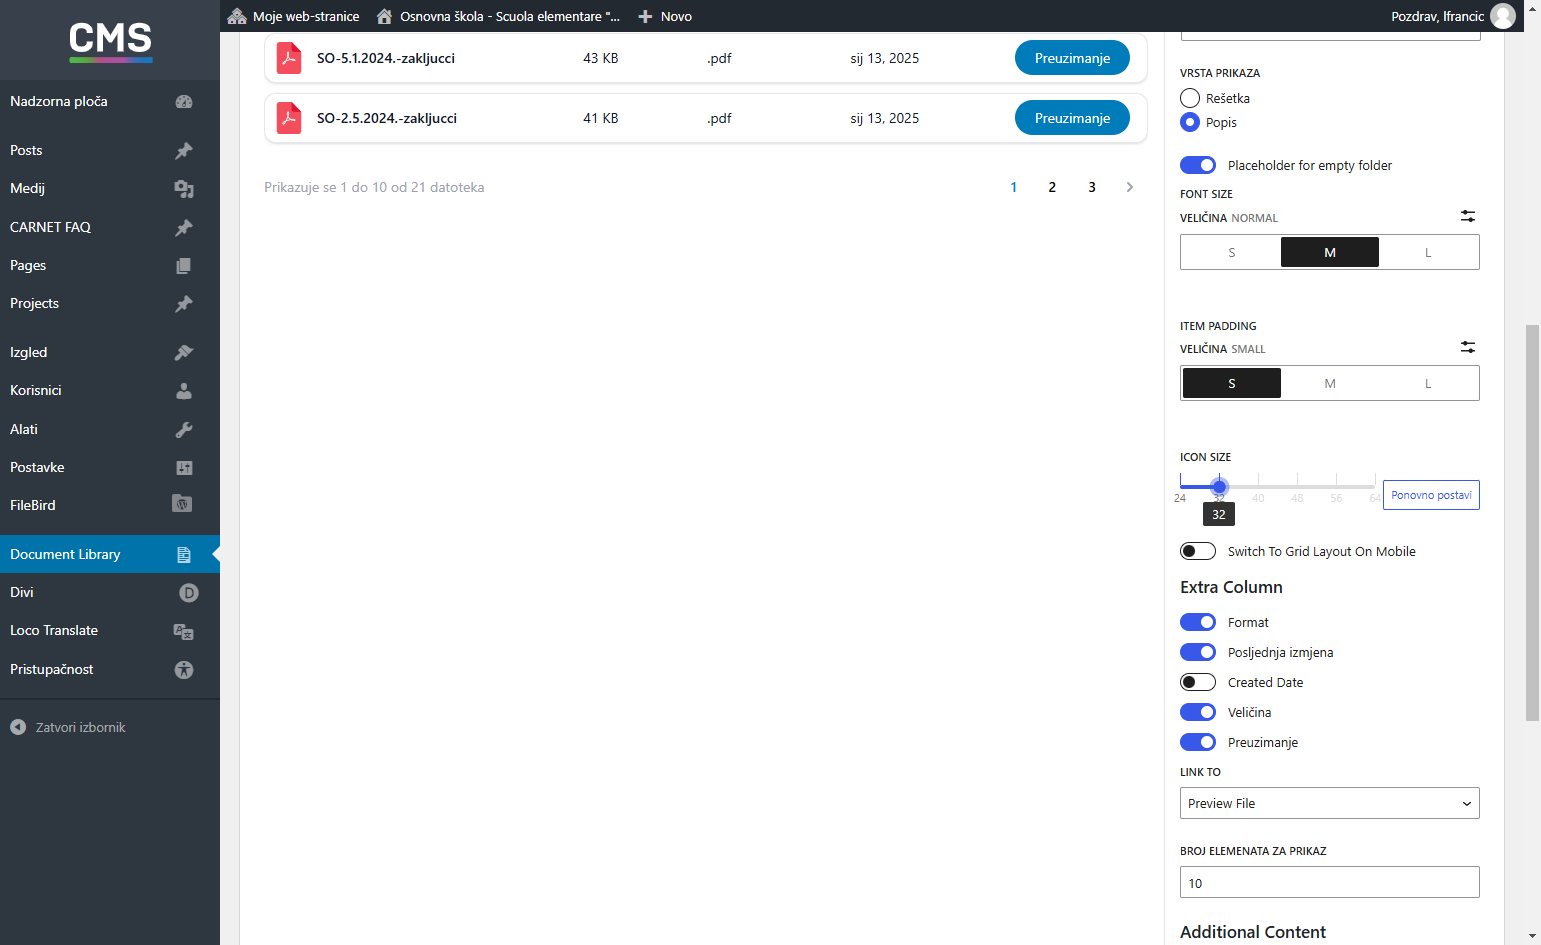The width and height of the screenshot is (1541, 945).
Task: Click the Alati wrench icon
Action: click(184, 430)
